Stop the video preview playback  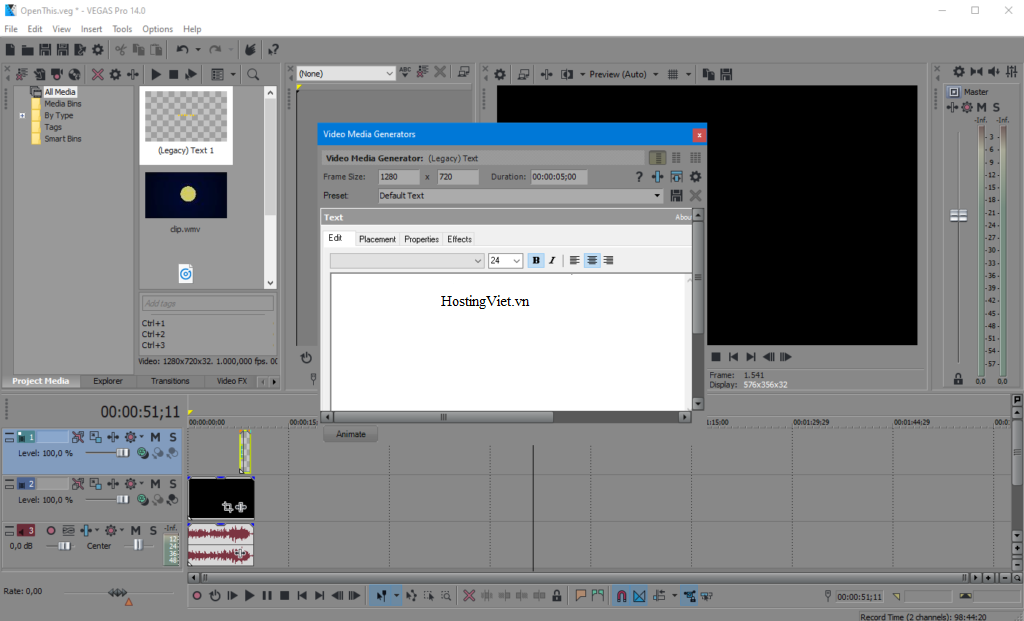[716, 357]
